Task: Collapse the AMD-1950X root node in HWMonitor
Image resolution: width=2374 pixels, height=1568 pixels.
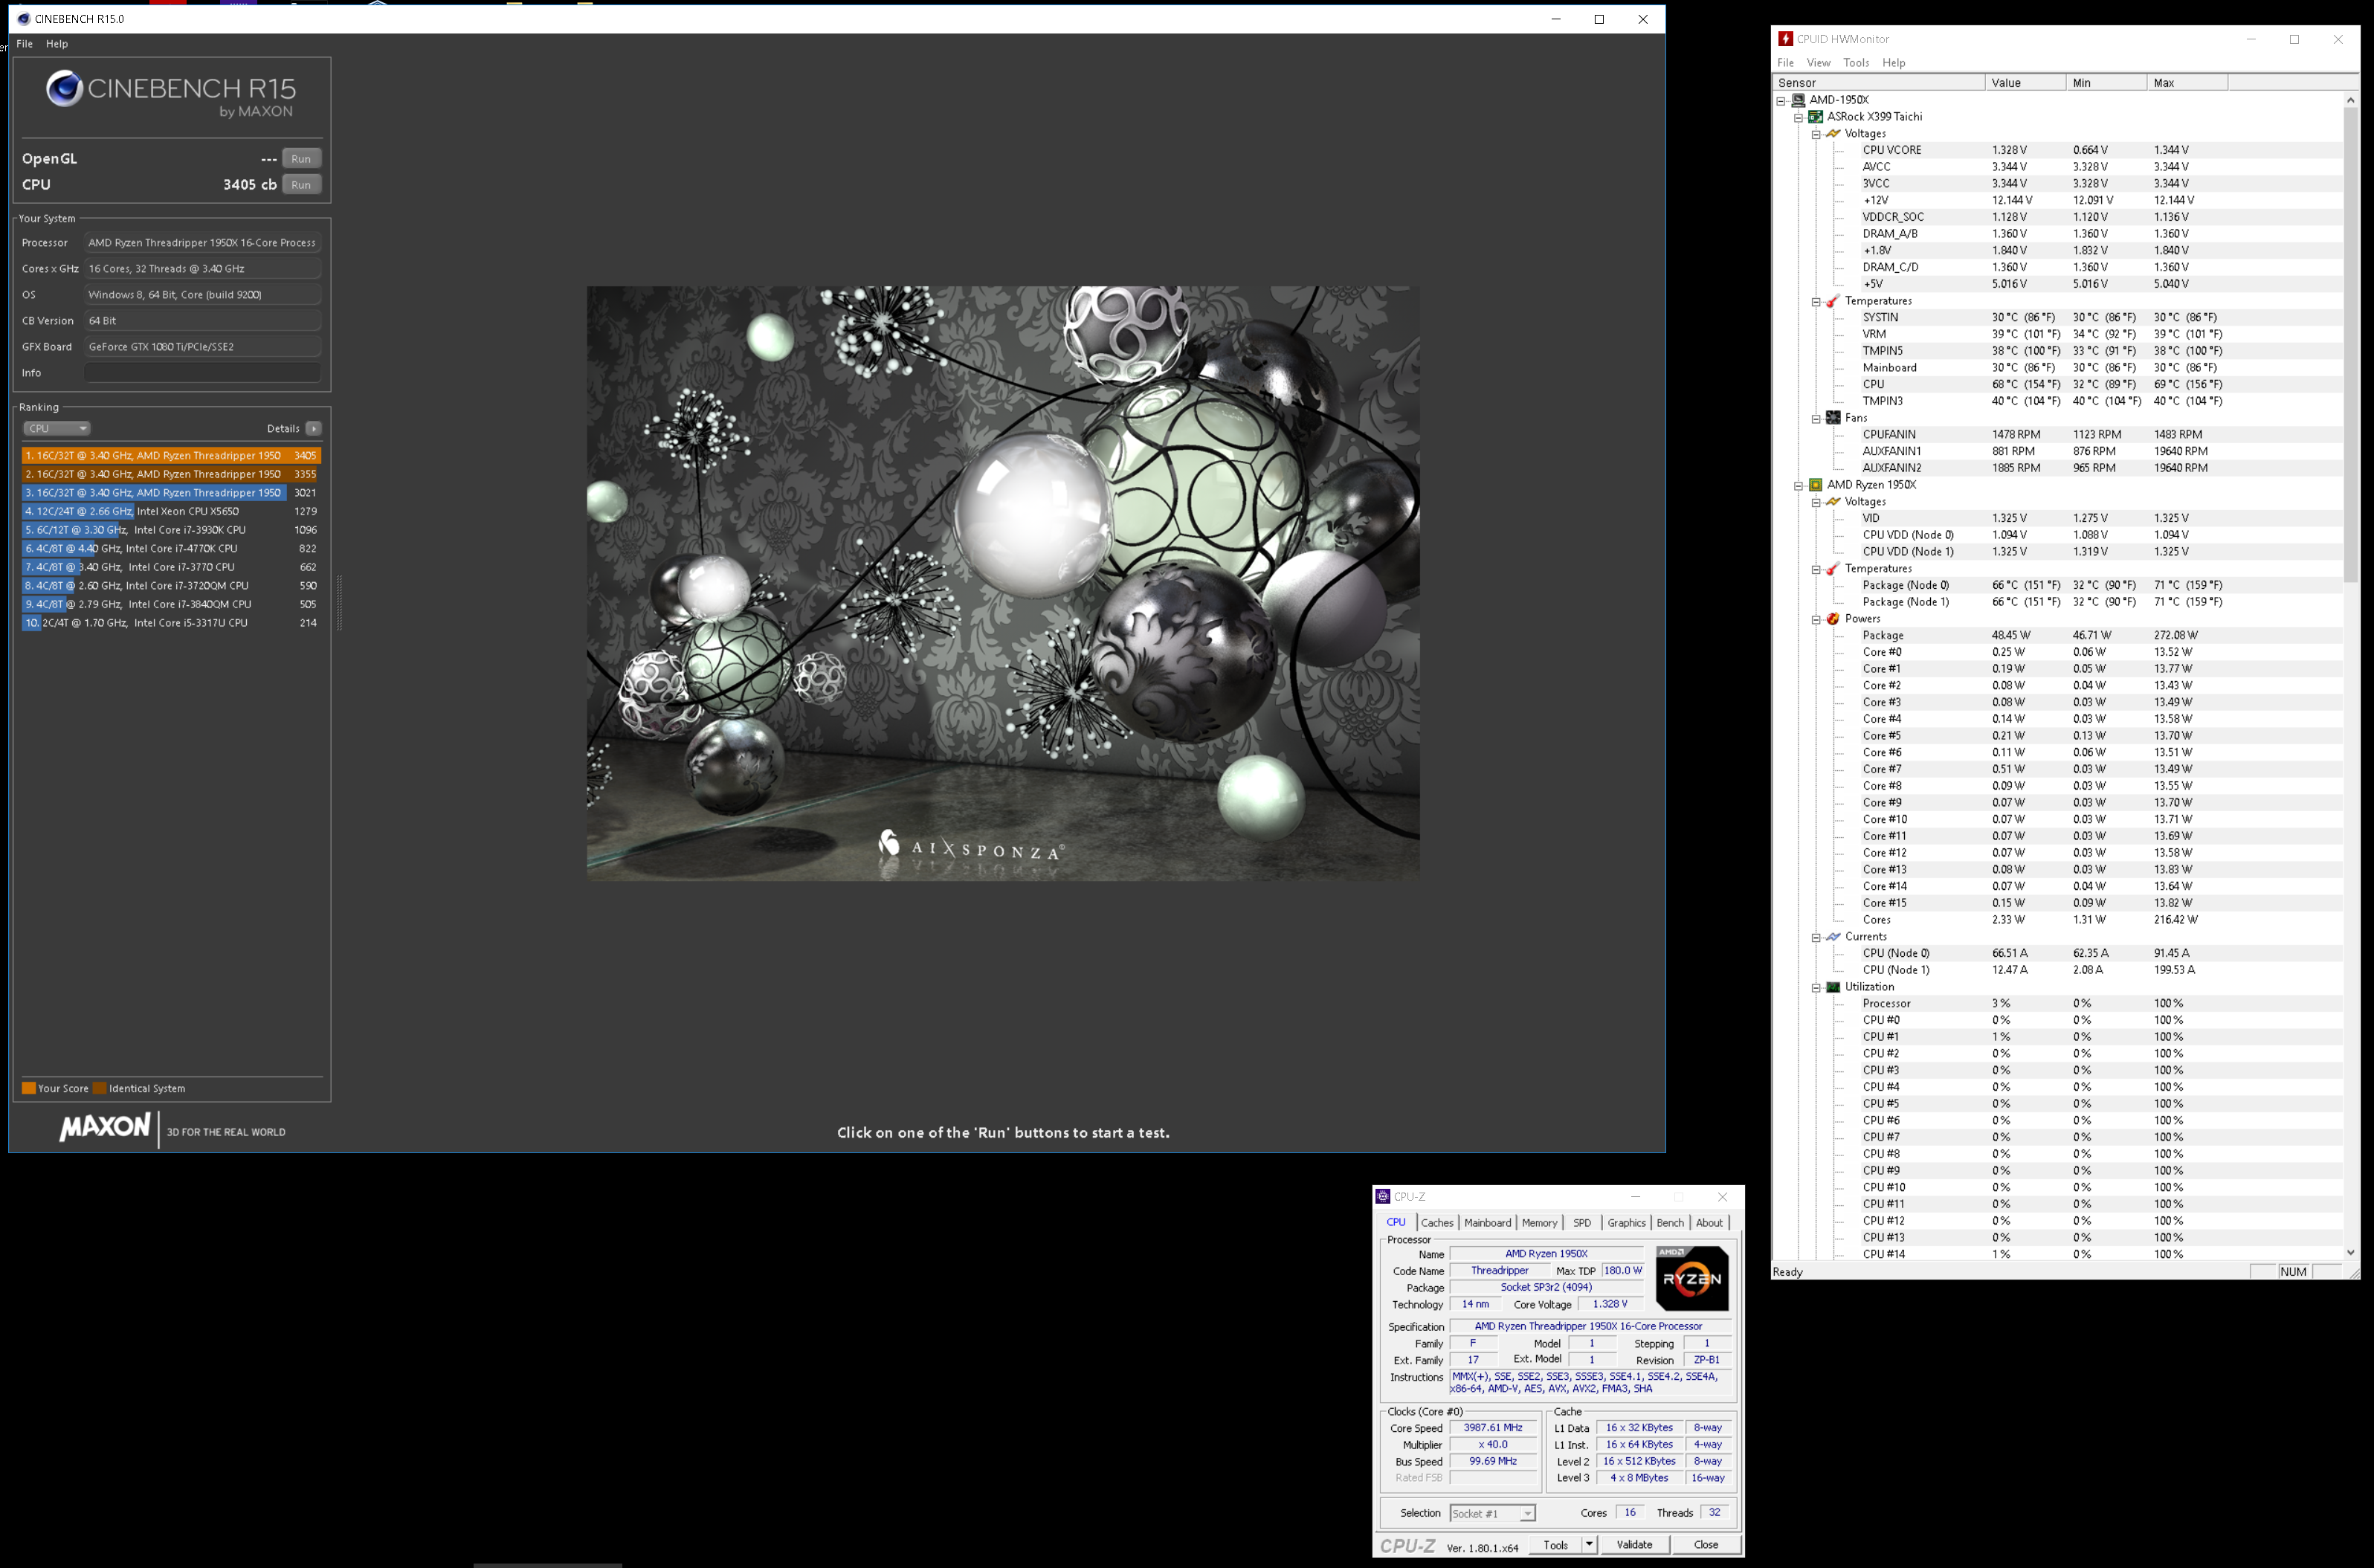Action: pyautogui.click(x=1781, y=100)
